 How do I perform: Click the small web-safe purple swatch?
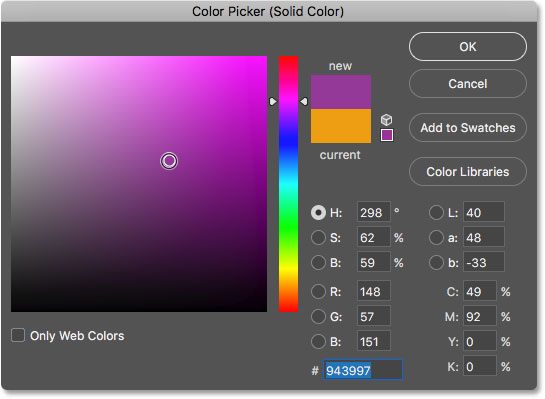click(387, 135)
